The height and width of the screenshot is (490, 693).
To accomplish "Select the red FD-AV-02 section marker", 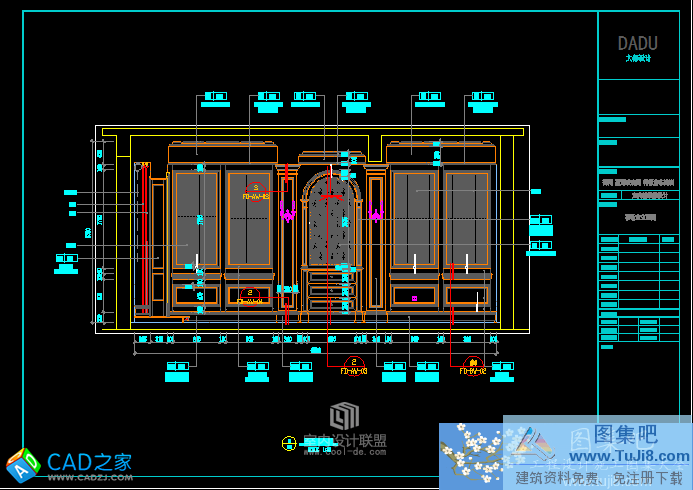I will point(473,366).
